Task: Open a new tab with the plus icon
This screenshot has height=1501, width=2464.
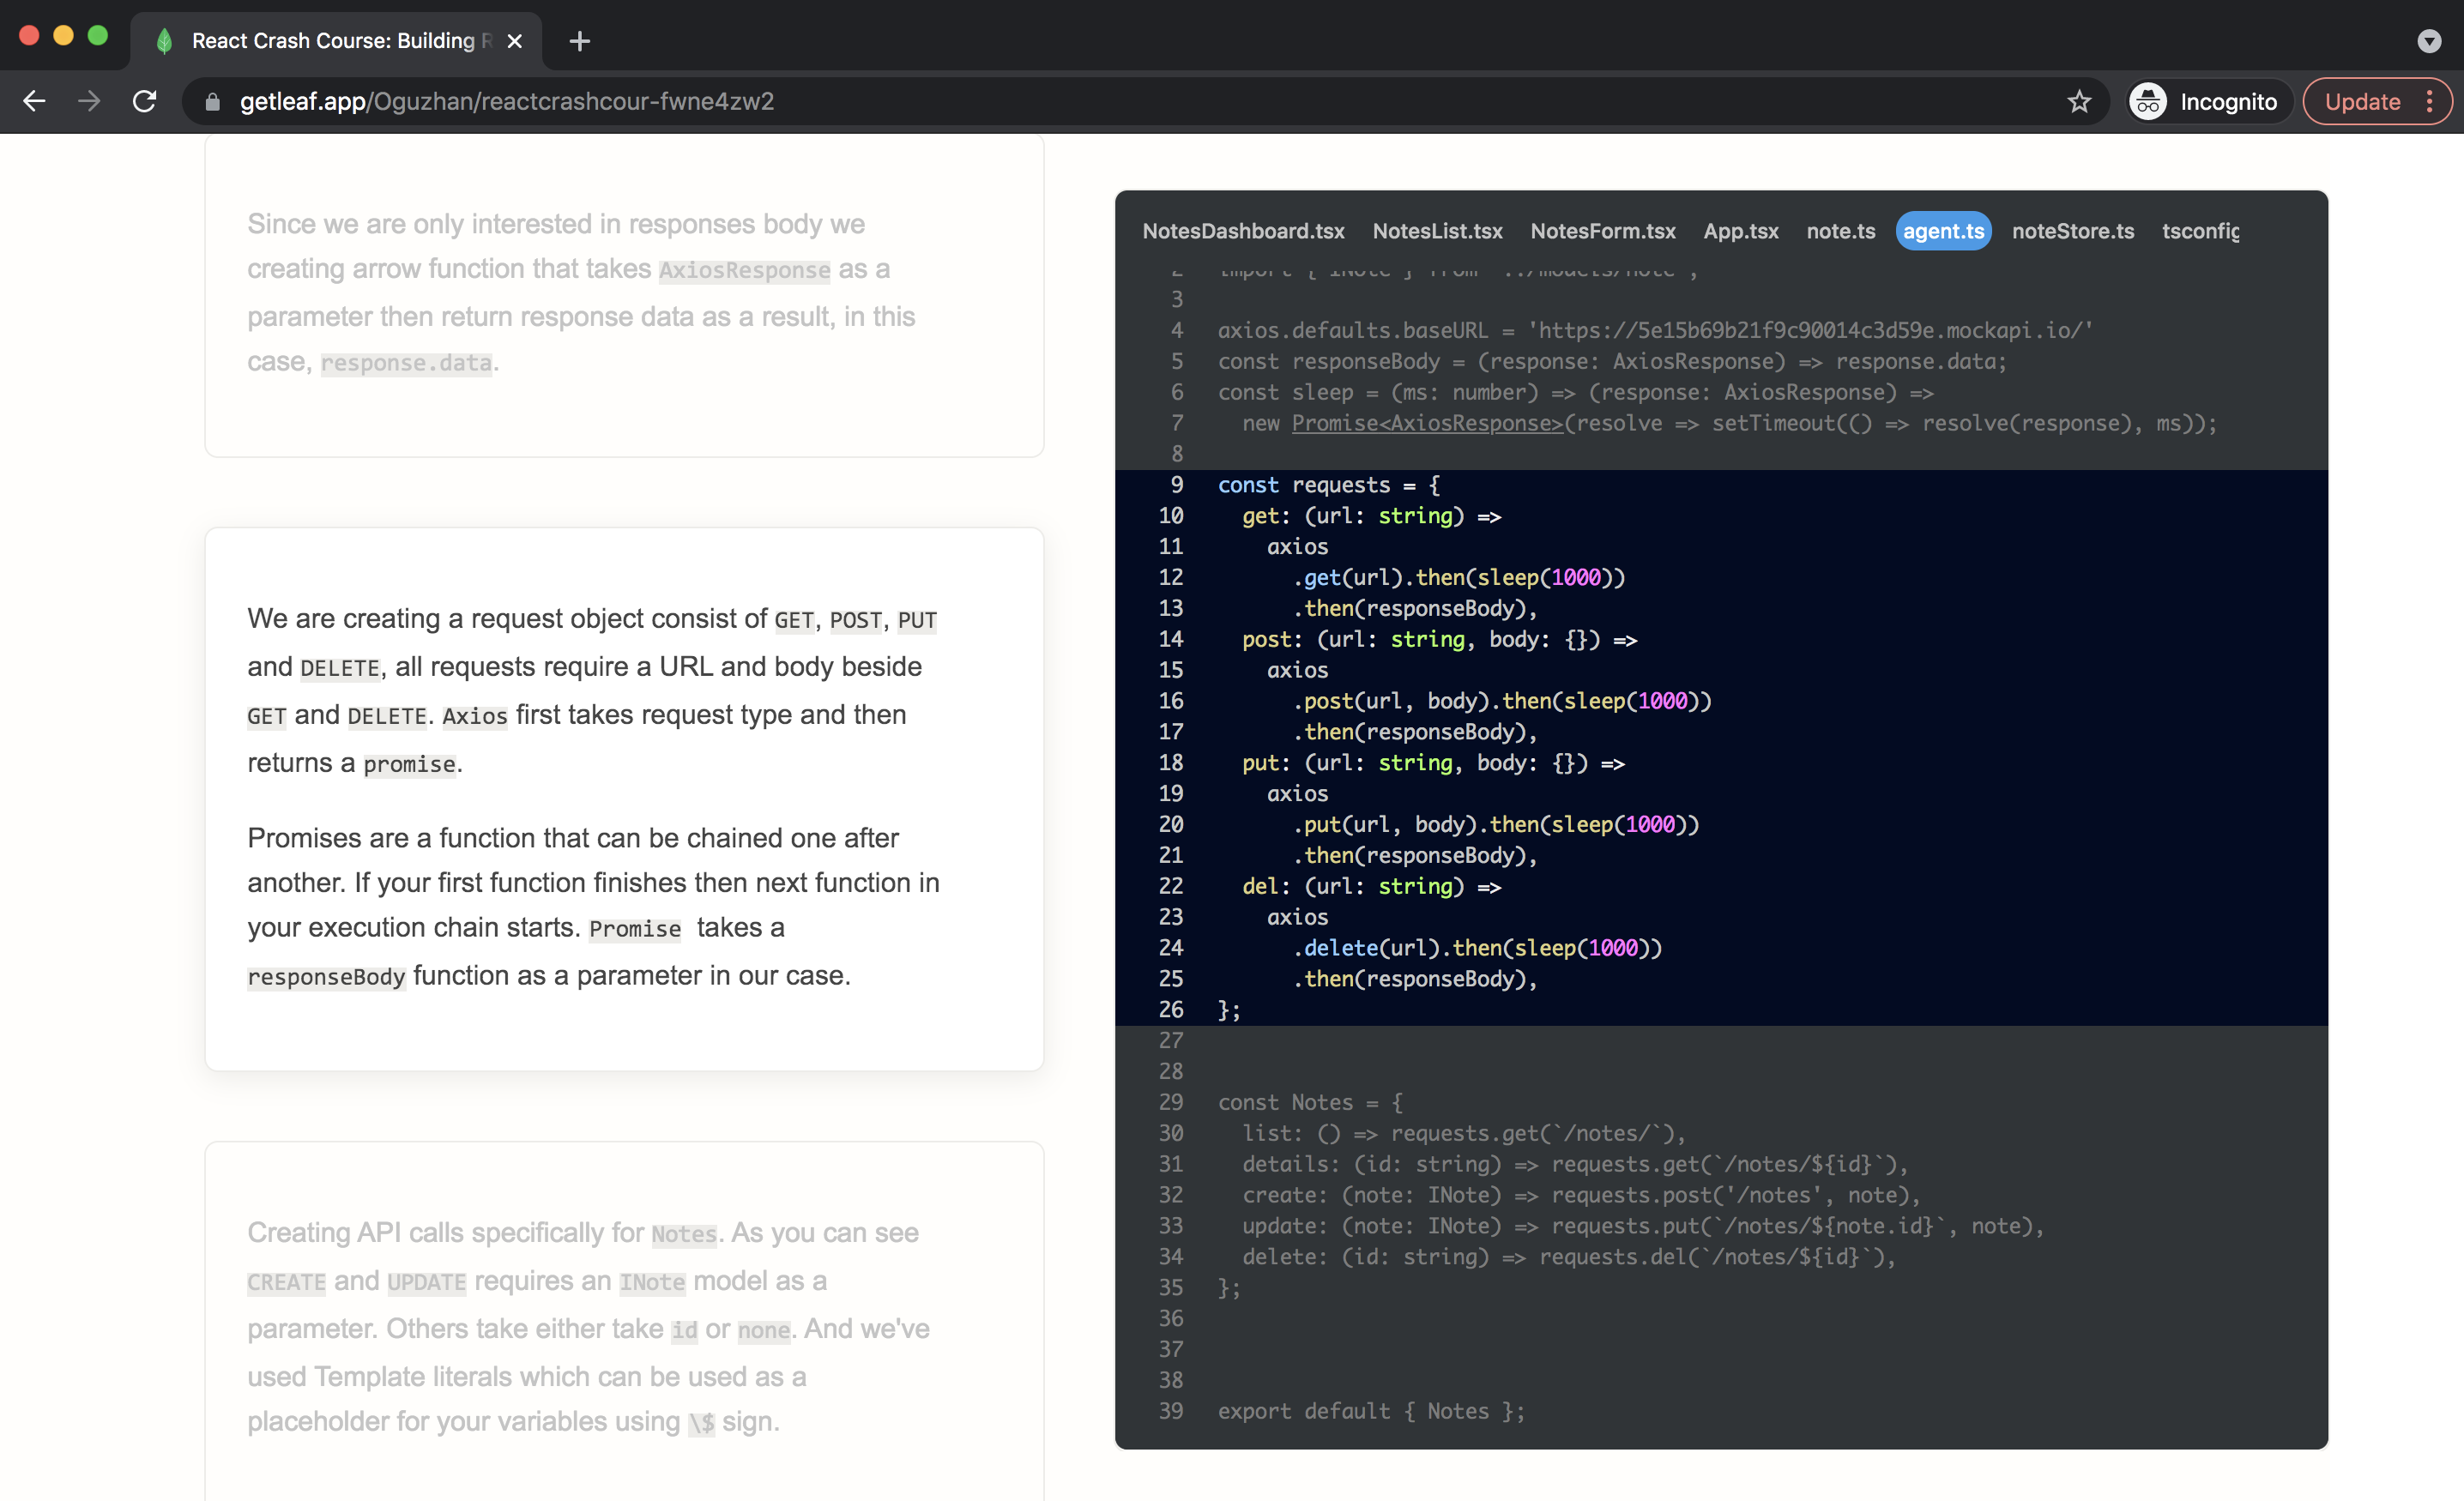Action: [579, 41]
